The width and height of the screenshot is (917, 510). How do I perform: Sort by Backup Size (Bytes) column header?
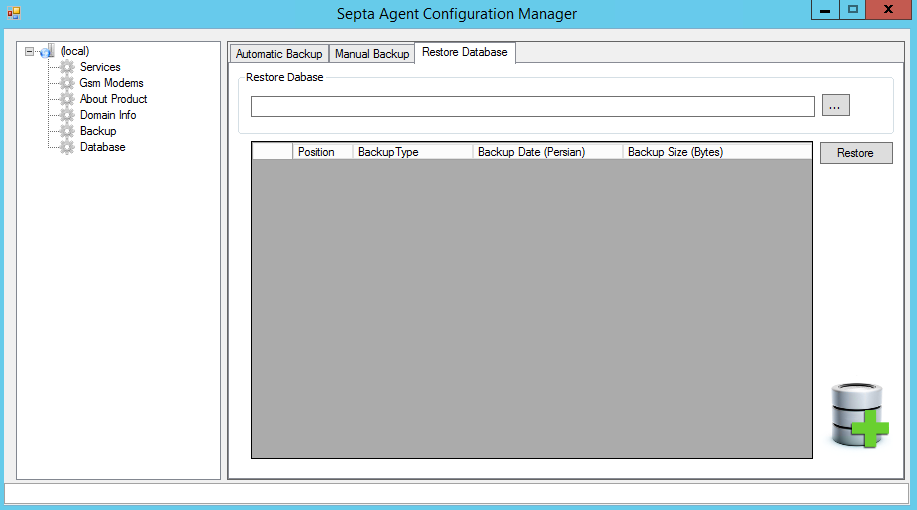(718, 151)
